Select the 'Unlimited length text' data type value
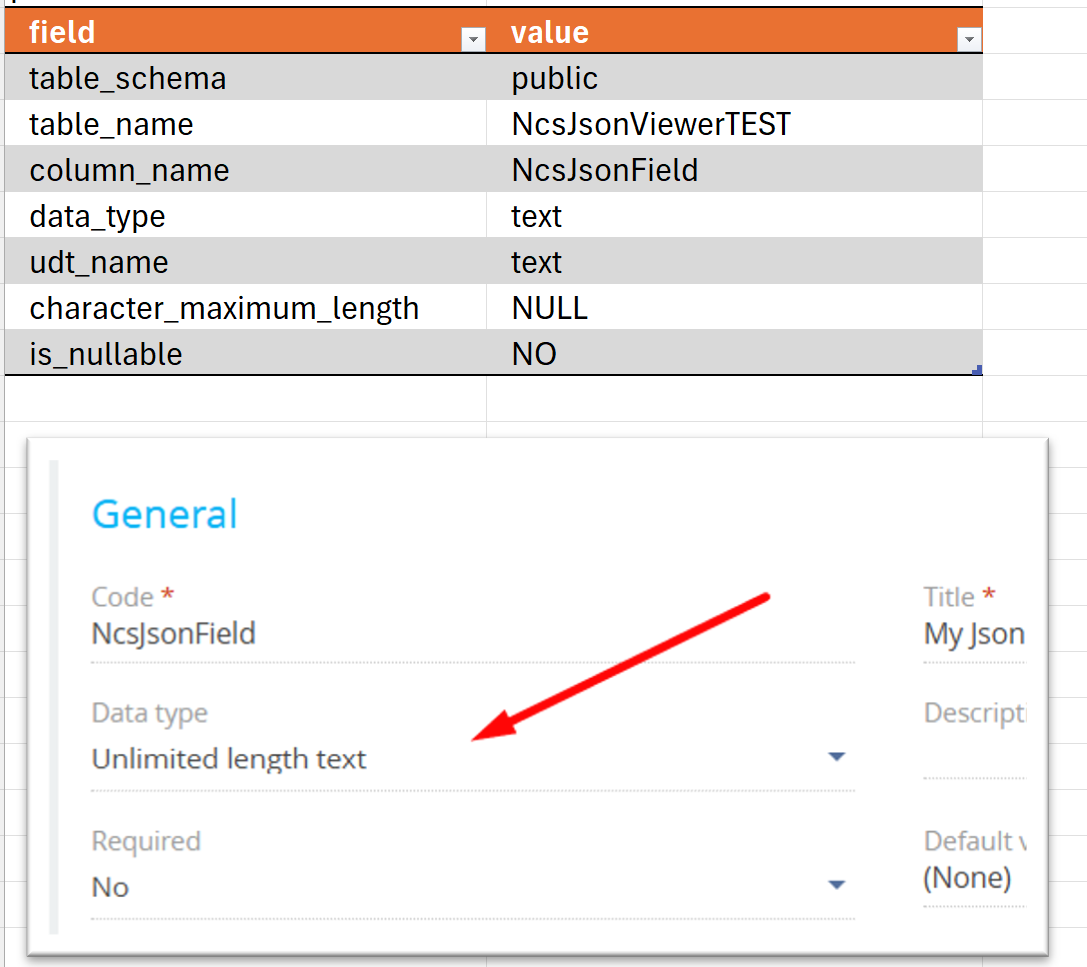Viewport: 1087px width, 967px height. tap(229, 759)
